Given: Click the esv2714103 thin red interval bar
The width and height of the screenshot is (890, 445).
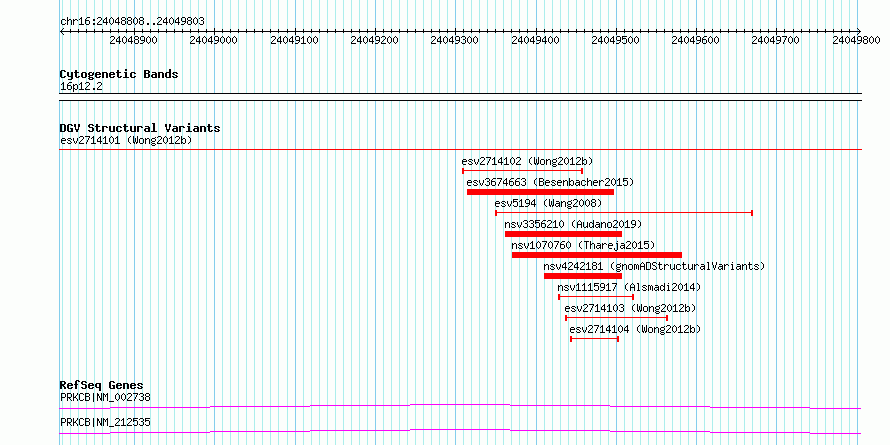Looking at the screenshot, I should (x=616, y=318).
